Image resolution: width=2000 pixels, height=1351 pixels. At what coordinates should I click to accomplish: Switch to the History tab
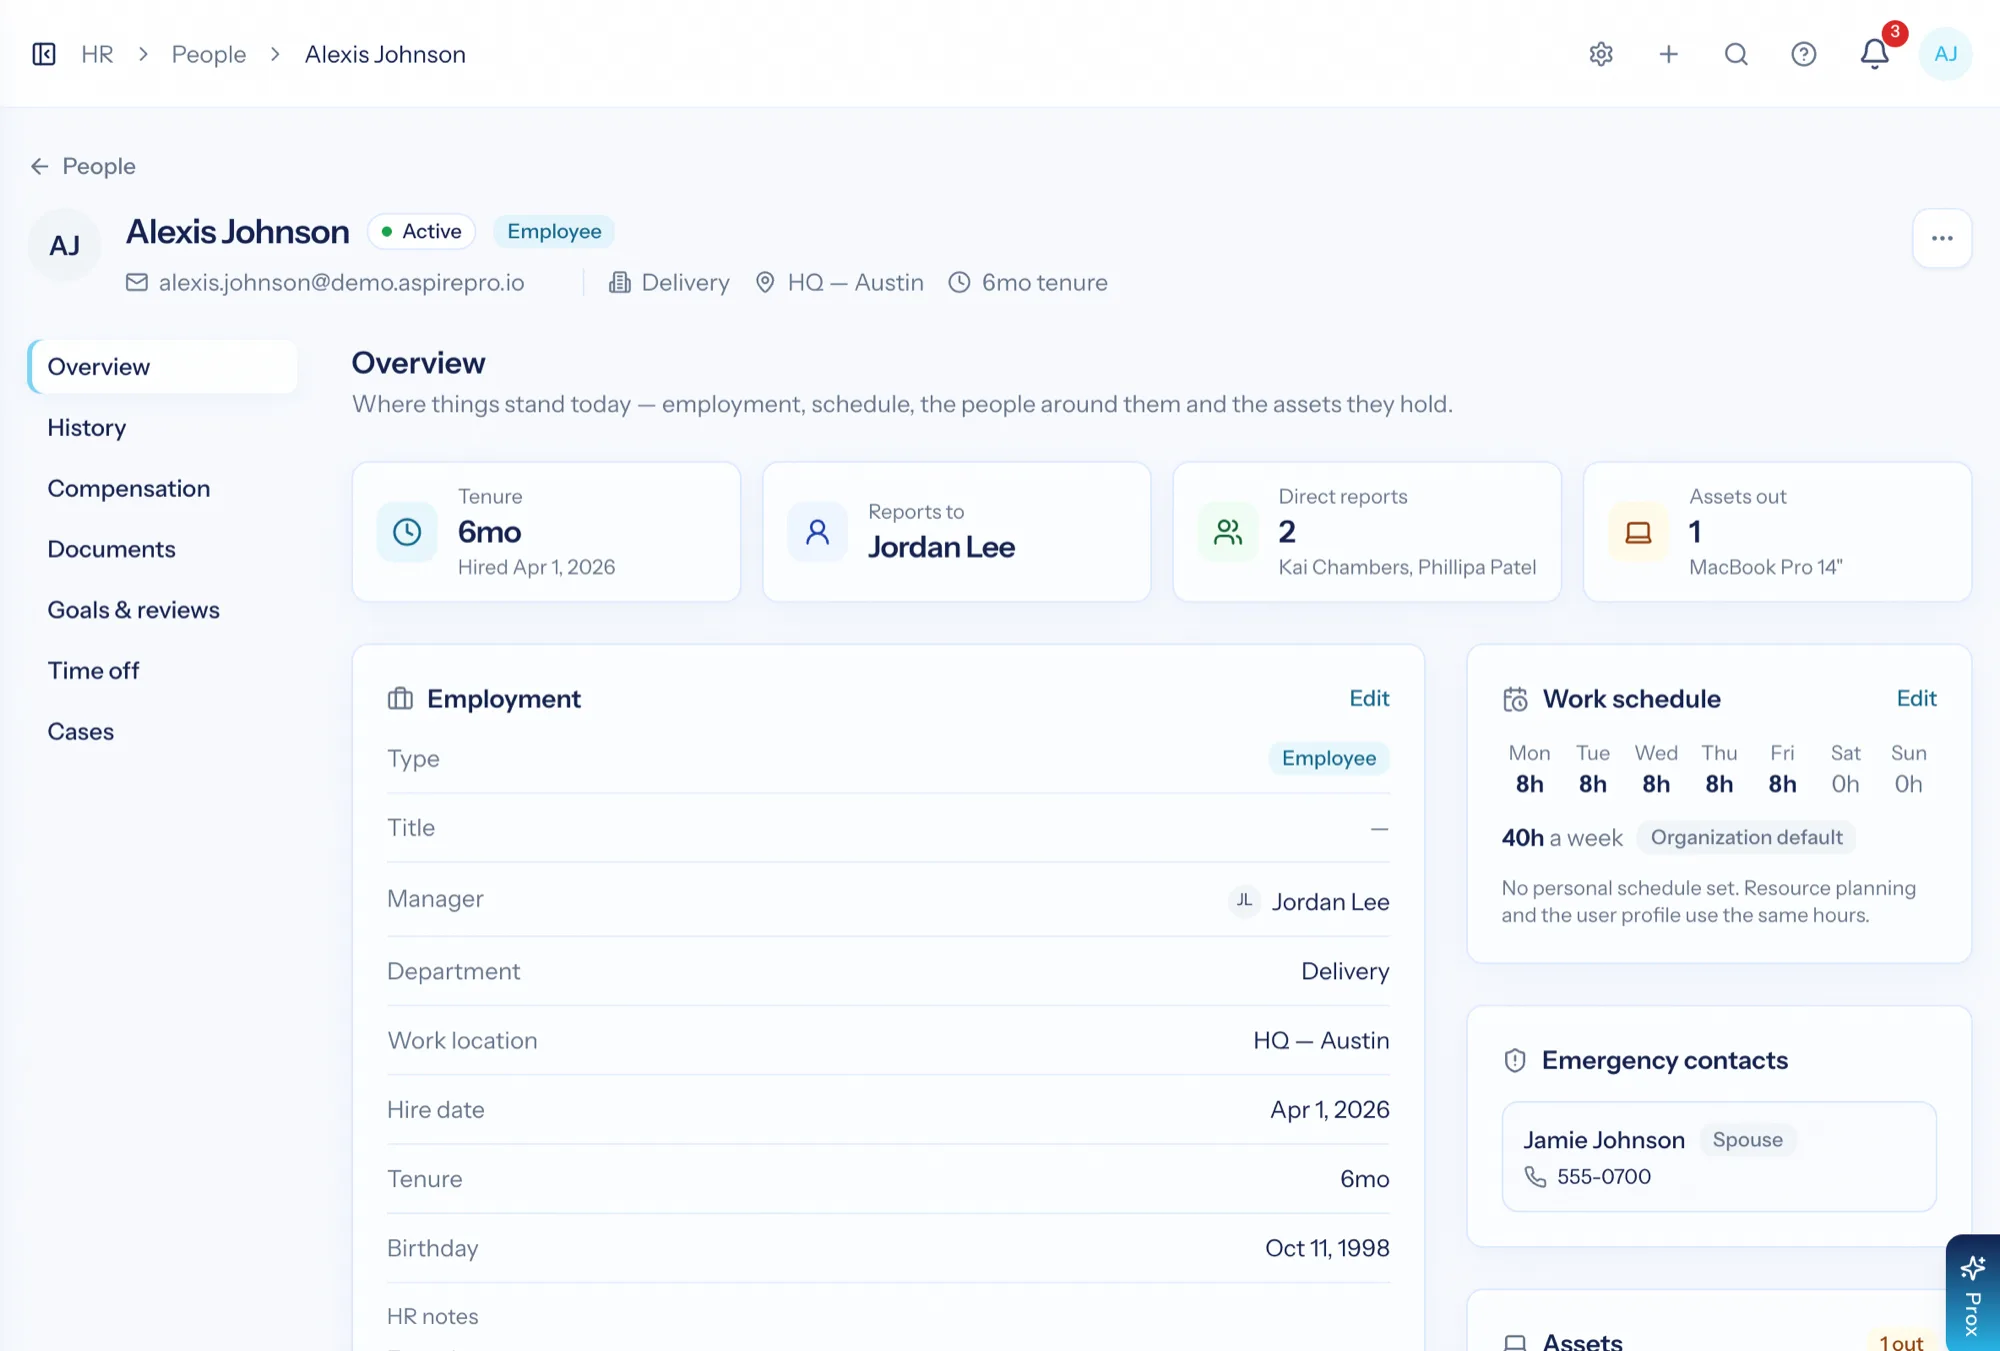pyautogui.click(x=163, y=428)
